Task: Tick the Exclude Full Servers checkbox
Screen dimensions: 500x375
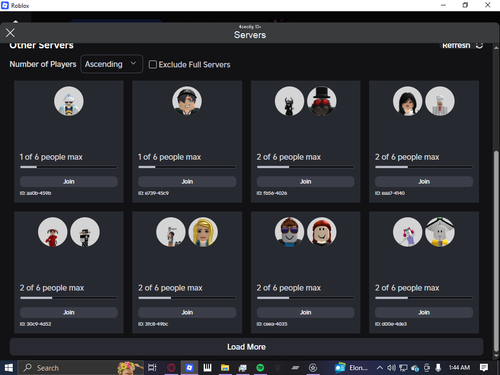Action: (x=153, y=64)
